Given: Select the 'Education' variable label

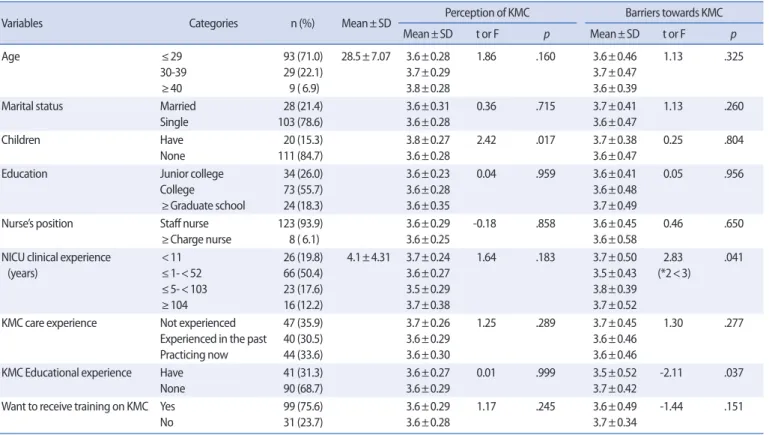Looking at the screenshot, I should click(25, 174).
